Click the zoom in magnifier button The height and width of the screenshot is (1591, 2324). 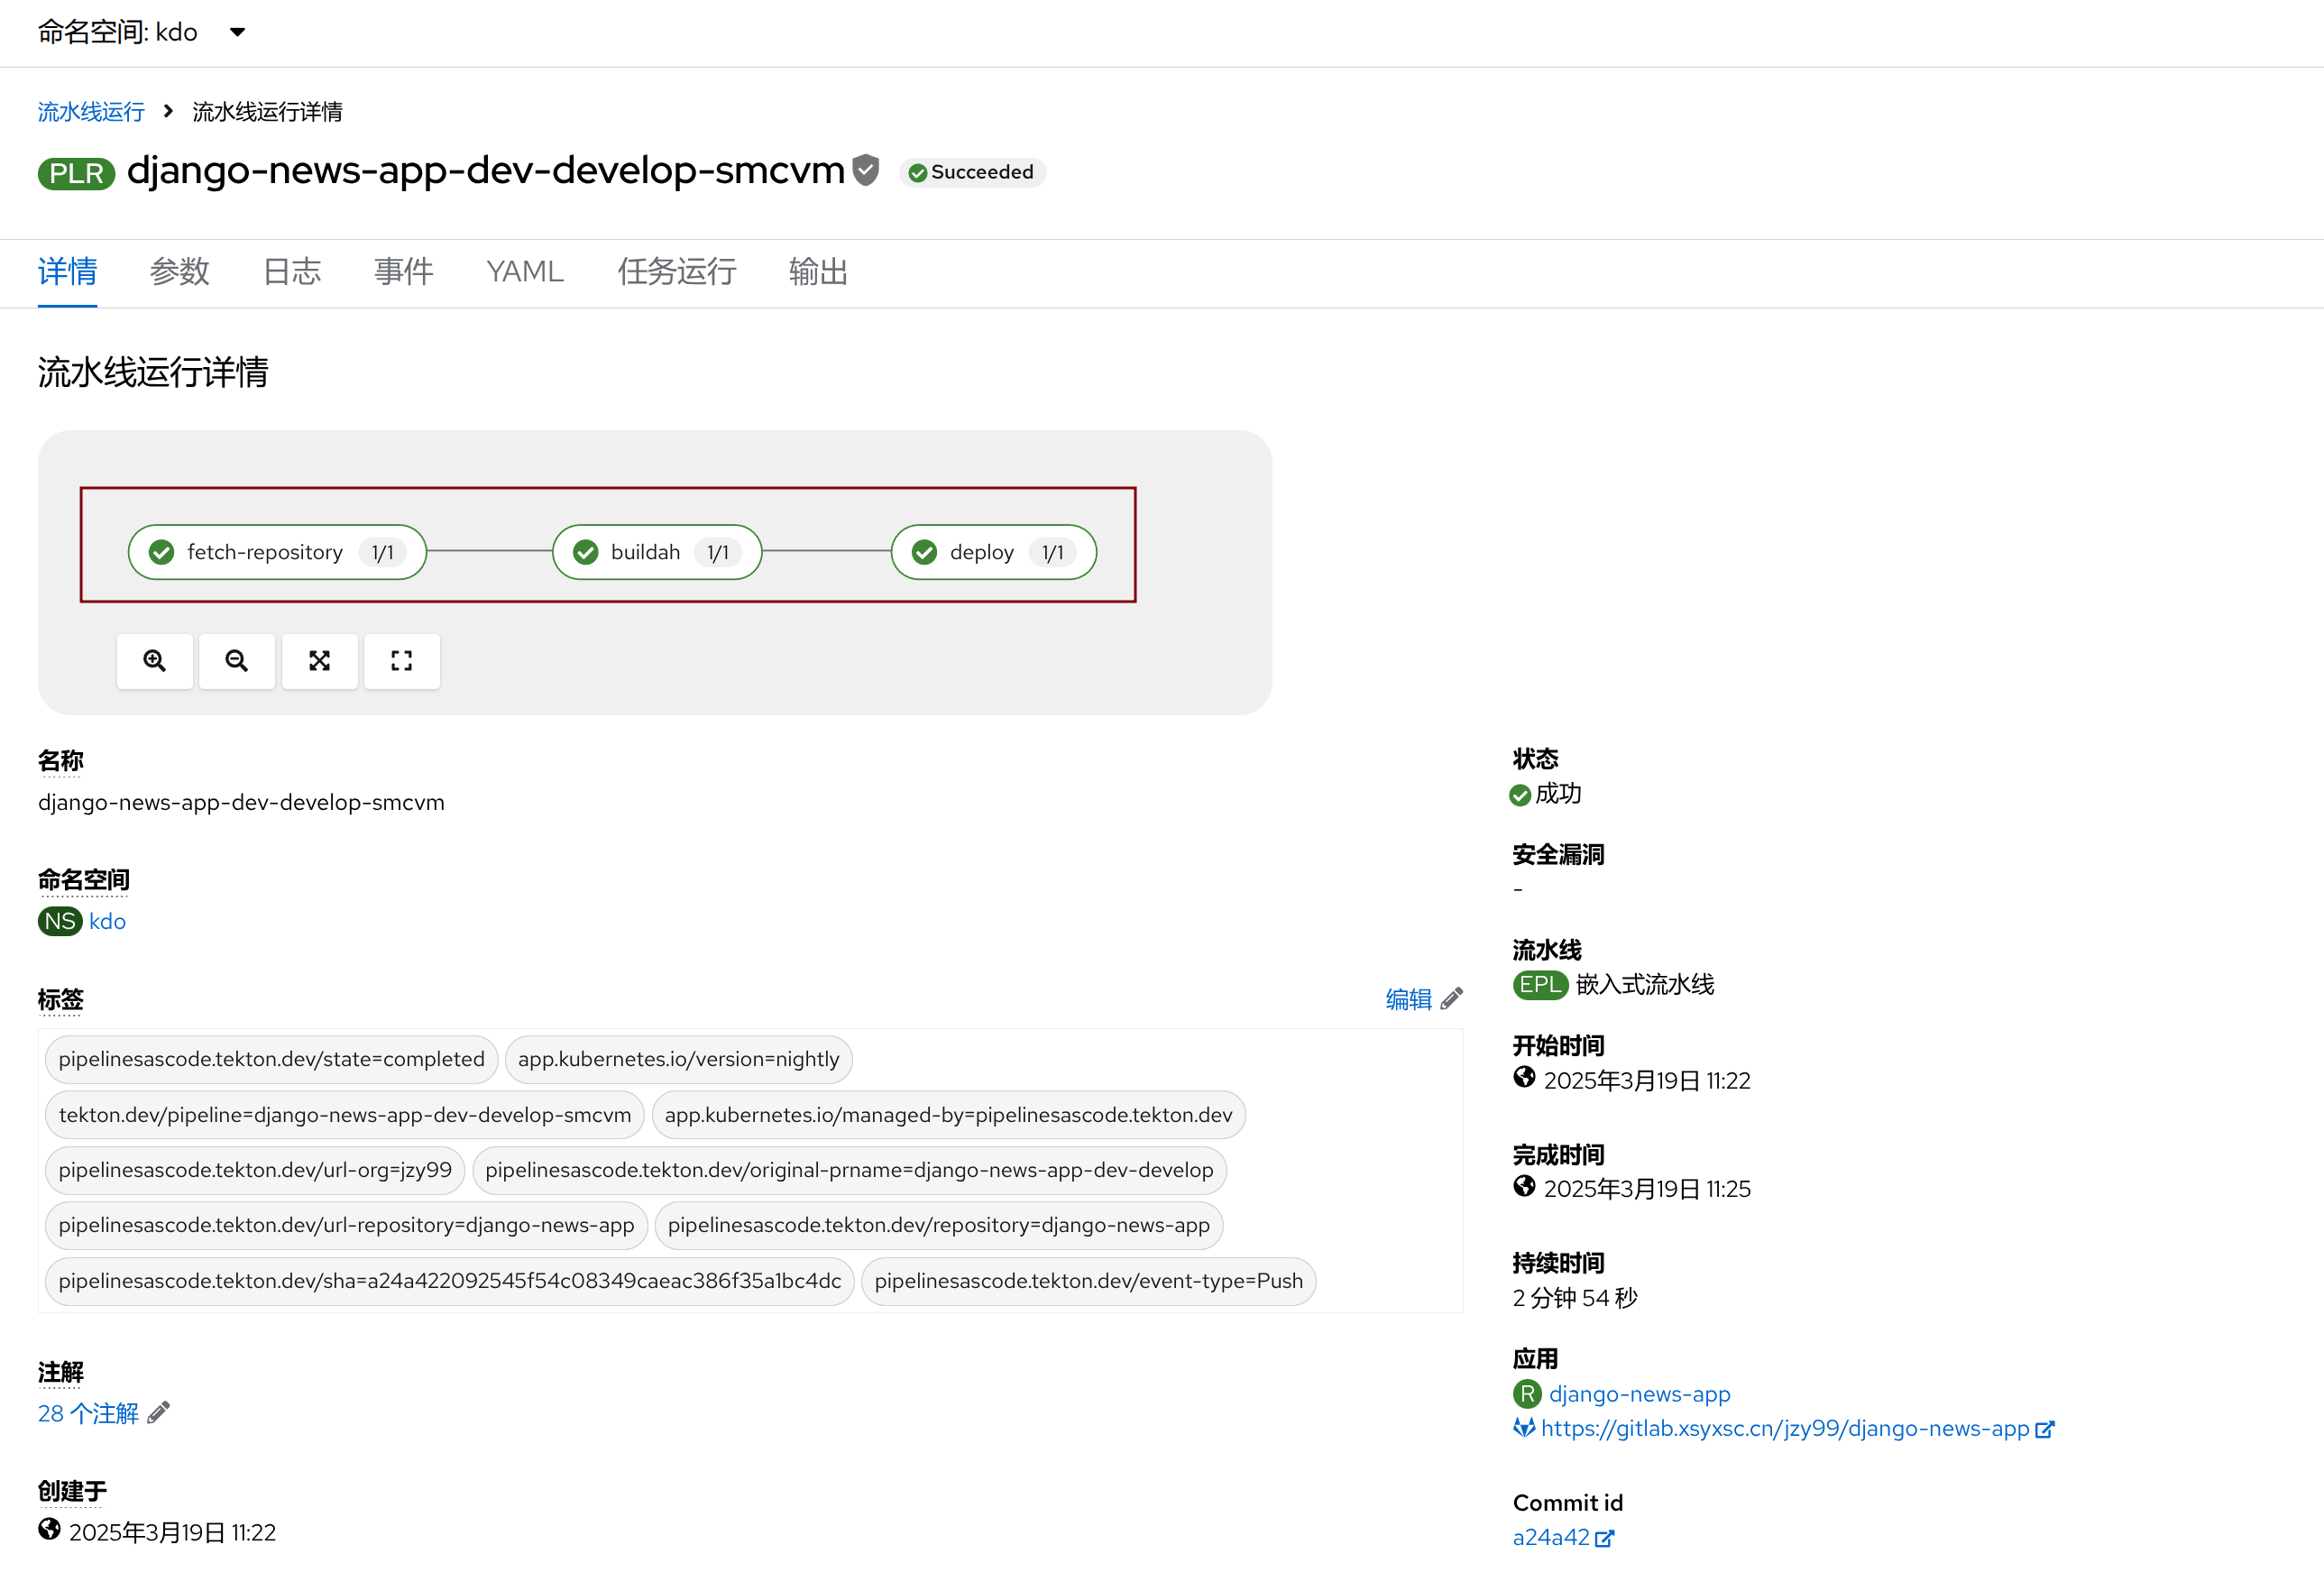[x=154, y=661]
